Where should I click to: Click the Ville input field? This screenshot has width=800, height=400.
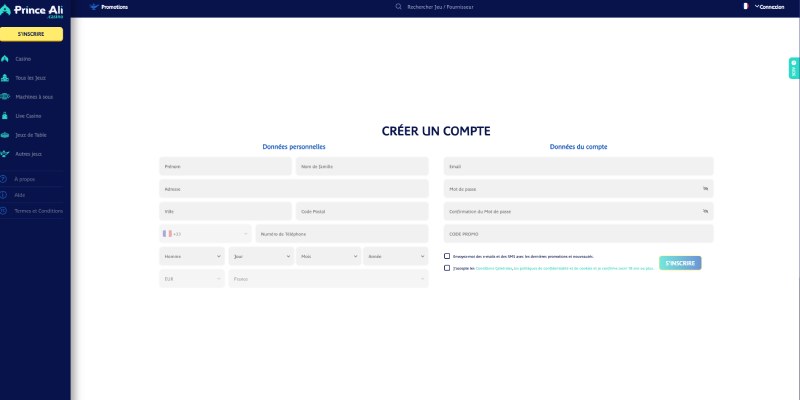coord(226,211)
